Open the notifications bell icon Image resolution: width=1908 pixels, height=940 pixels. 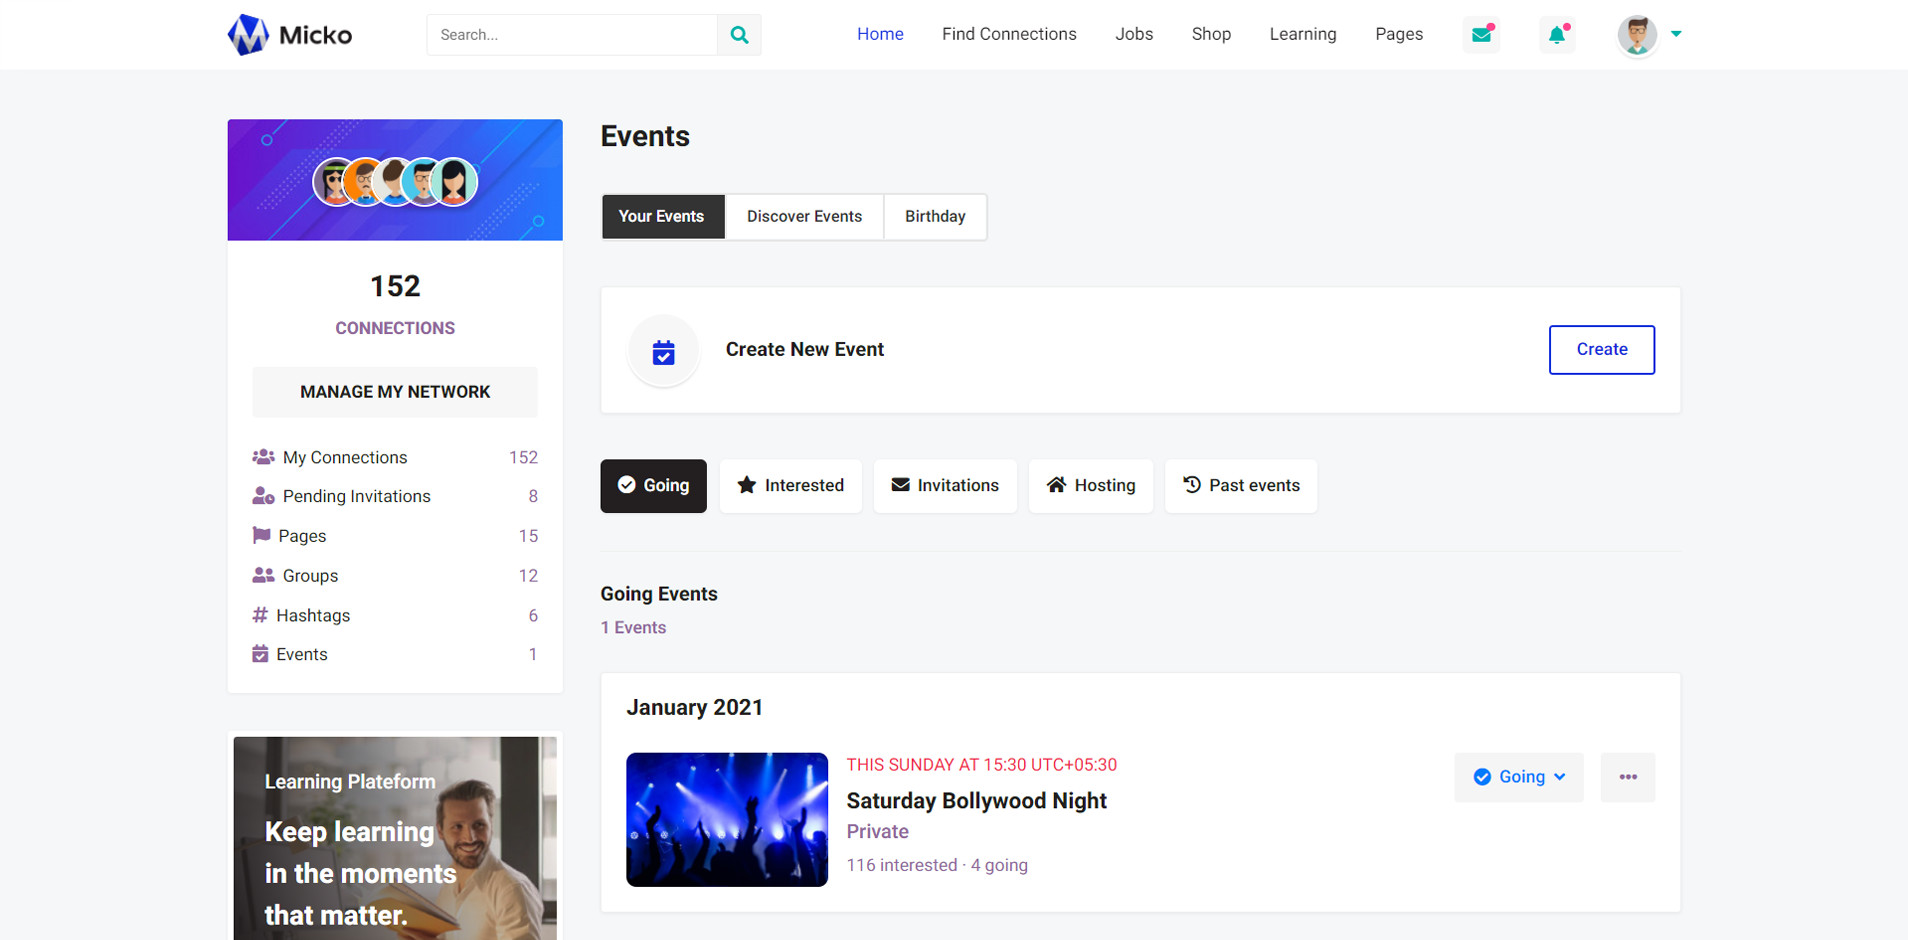pos(1557,35)
